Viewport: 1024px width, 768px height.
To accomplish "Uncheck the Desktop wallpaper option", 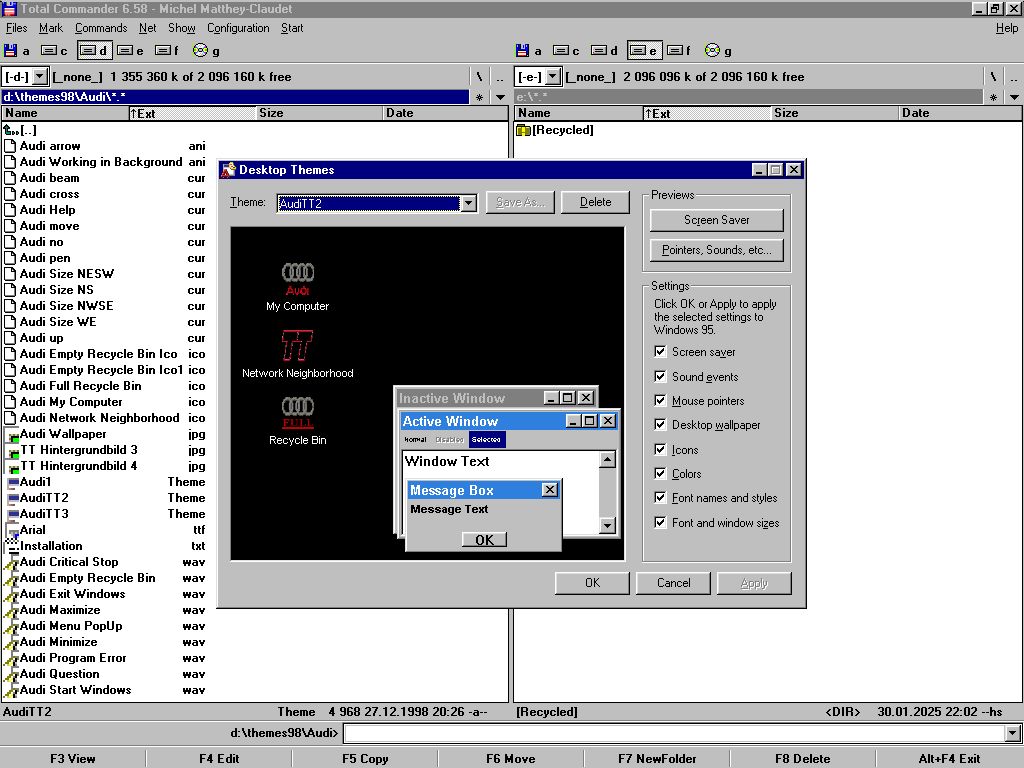I will pyautogui.click(x=660, y=425).
